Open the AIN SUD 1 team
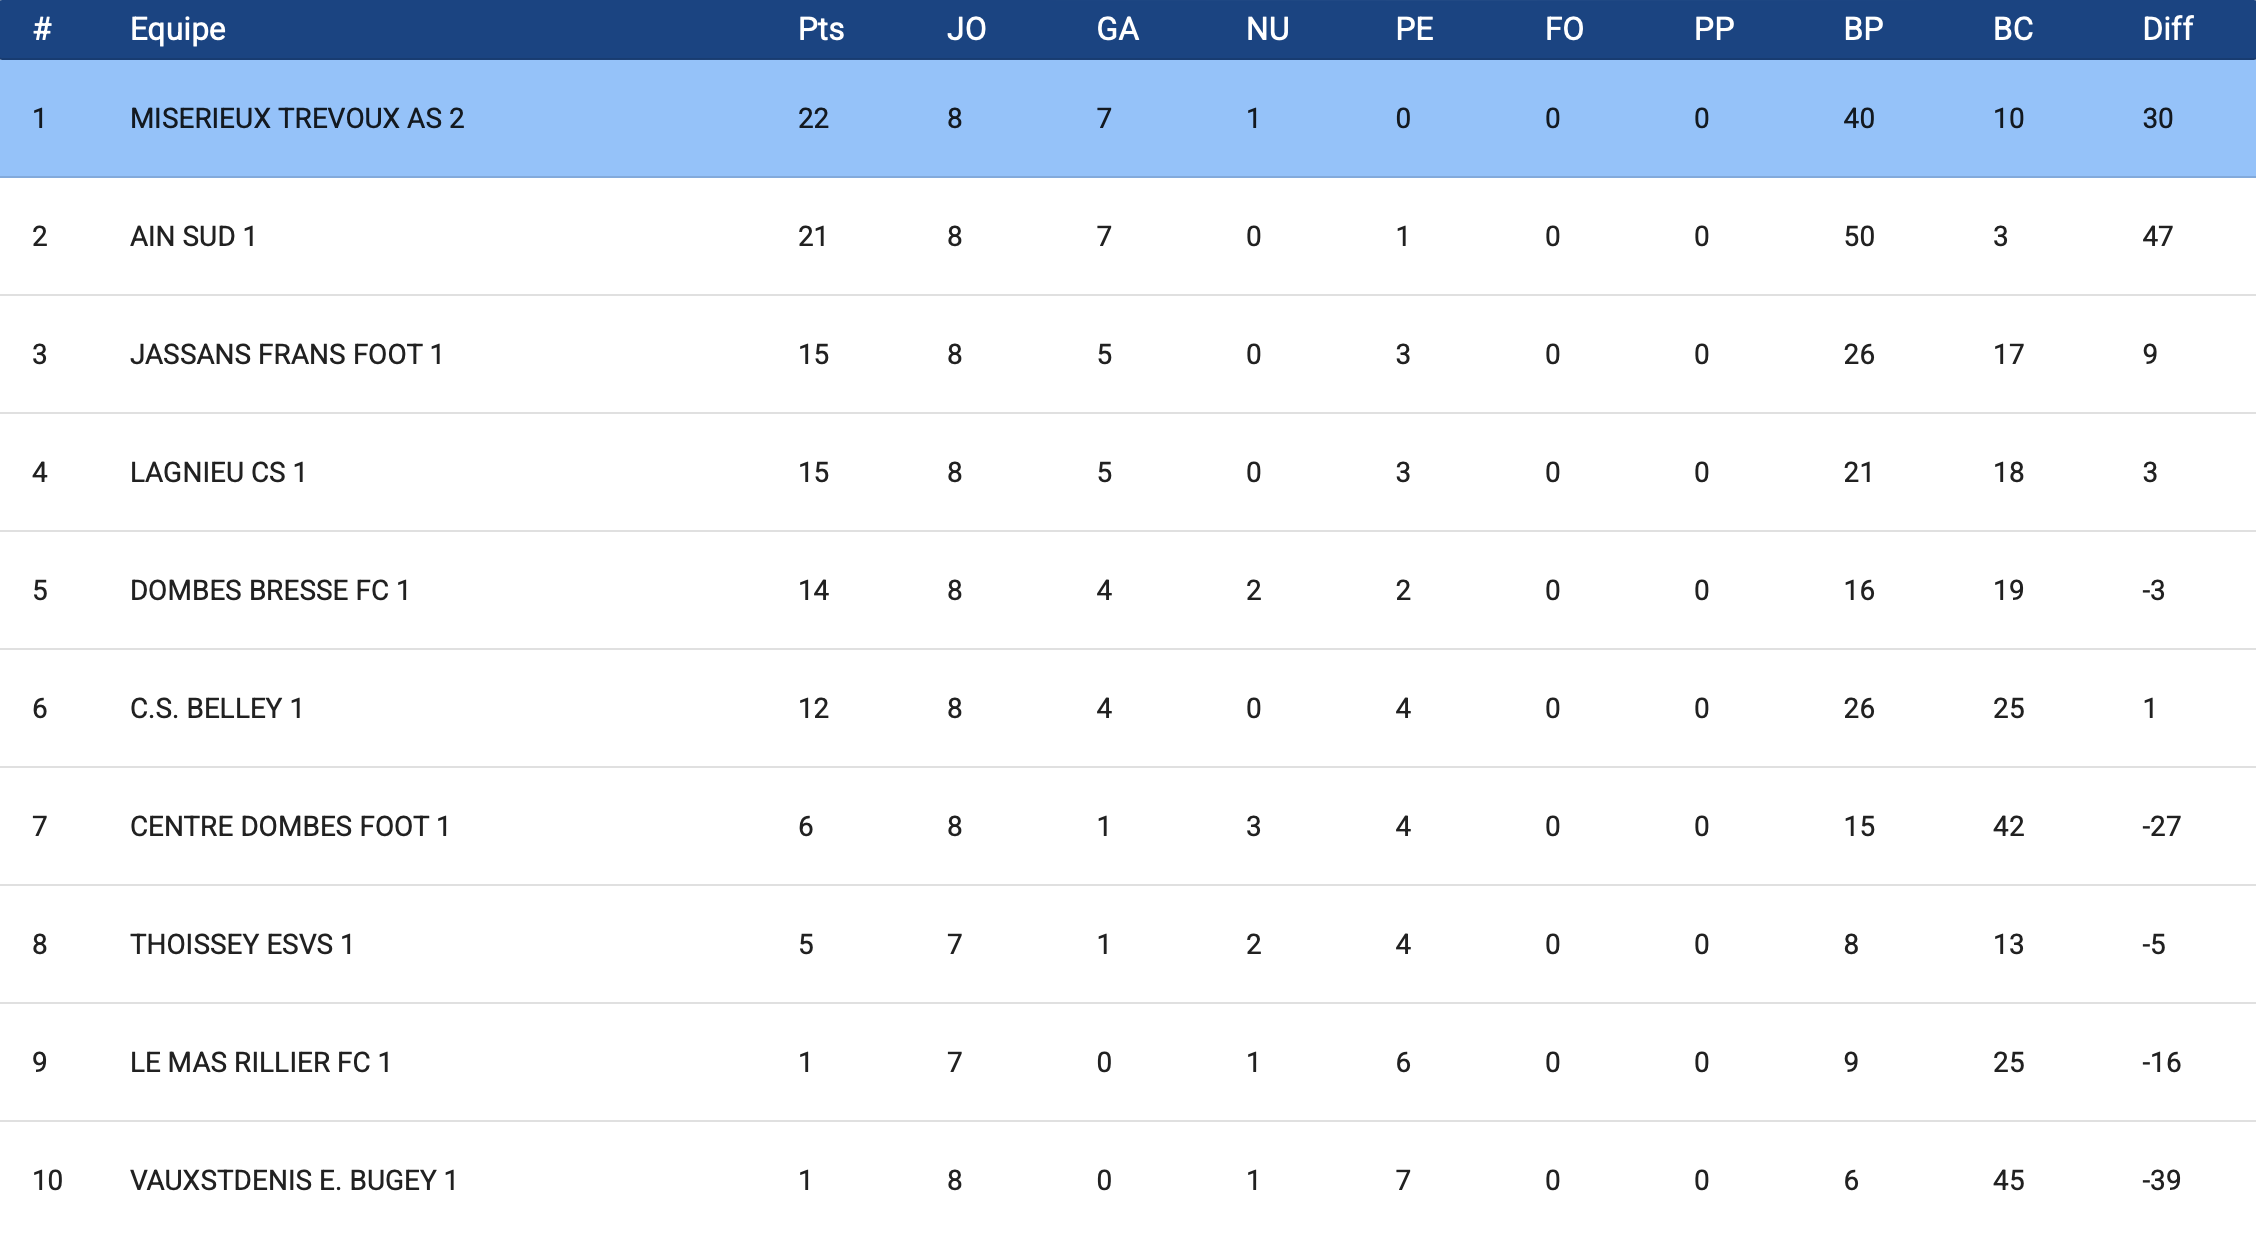The height and width of the screenshot is (1238, 2256). pyautogui.click(x=193, y=236)
